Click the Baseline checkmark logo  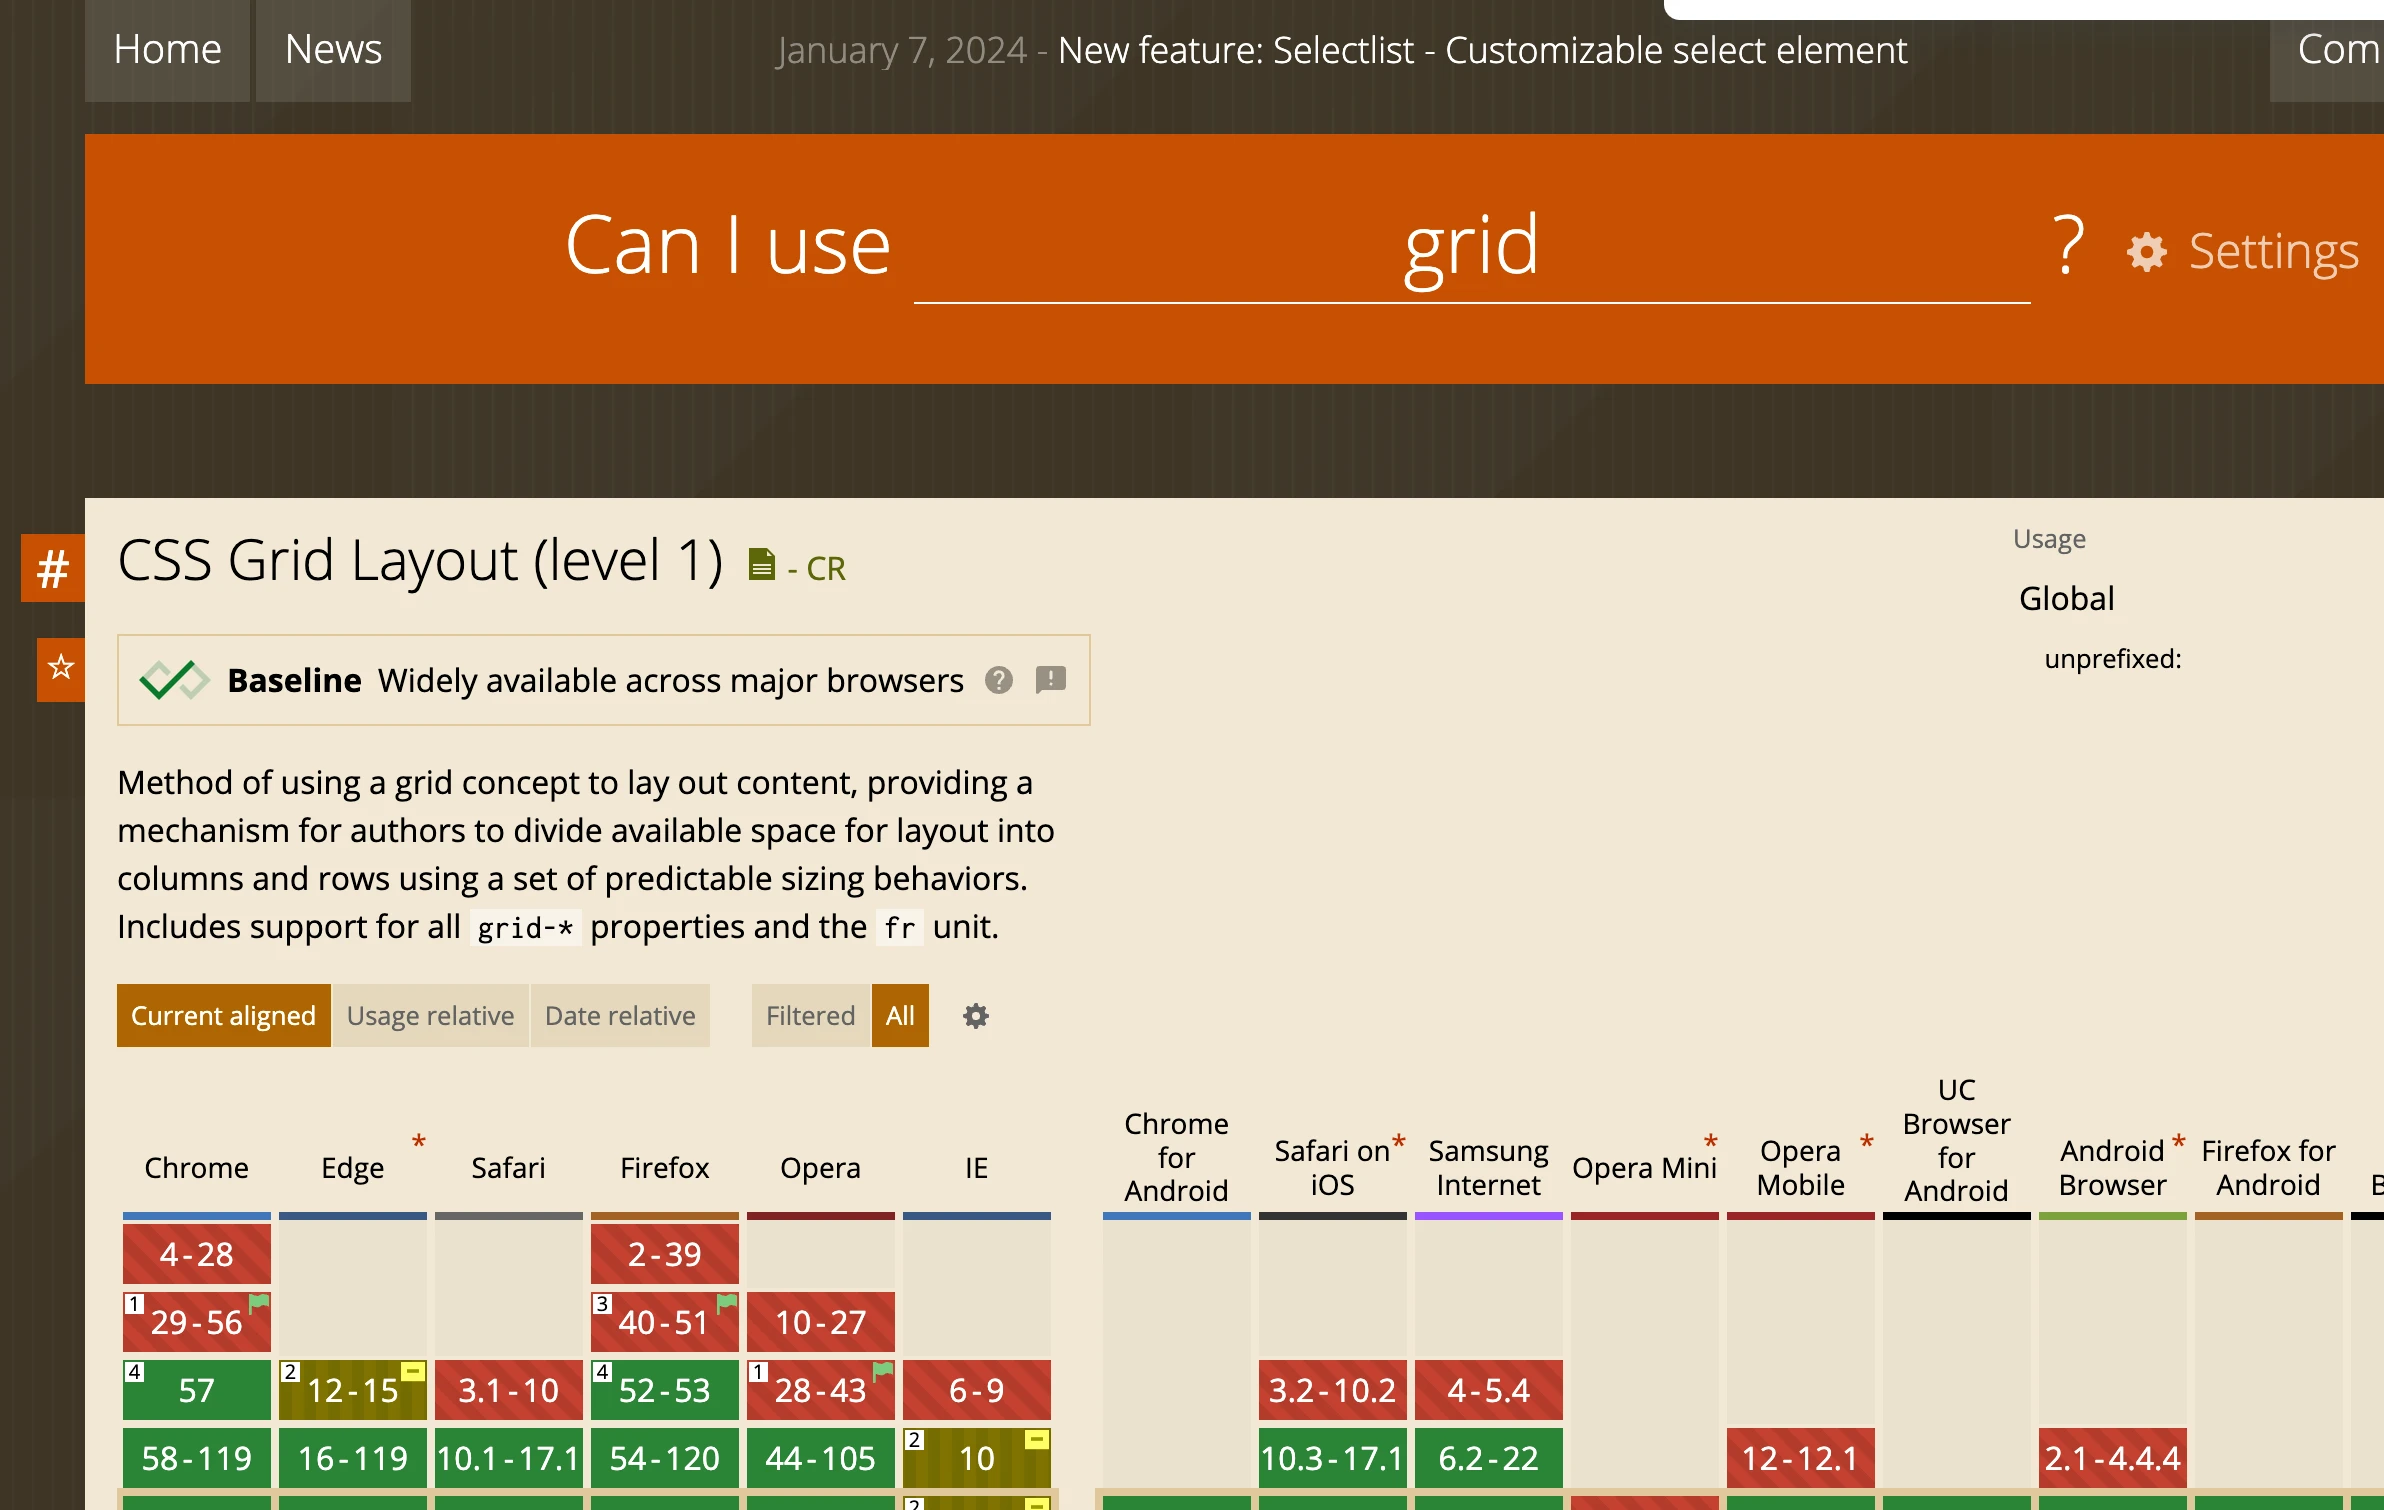click(175, 680)
